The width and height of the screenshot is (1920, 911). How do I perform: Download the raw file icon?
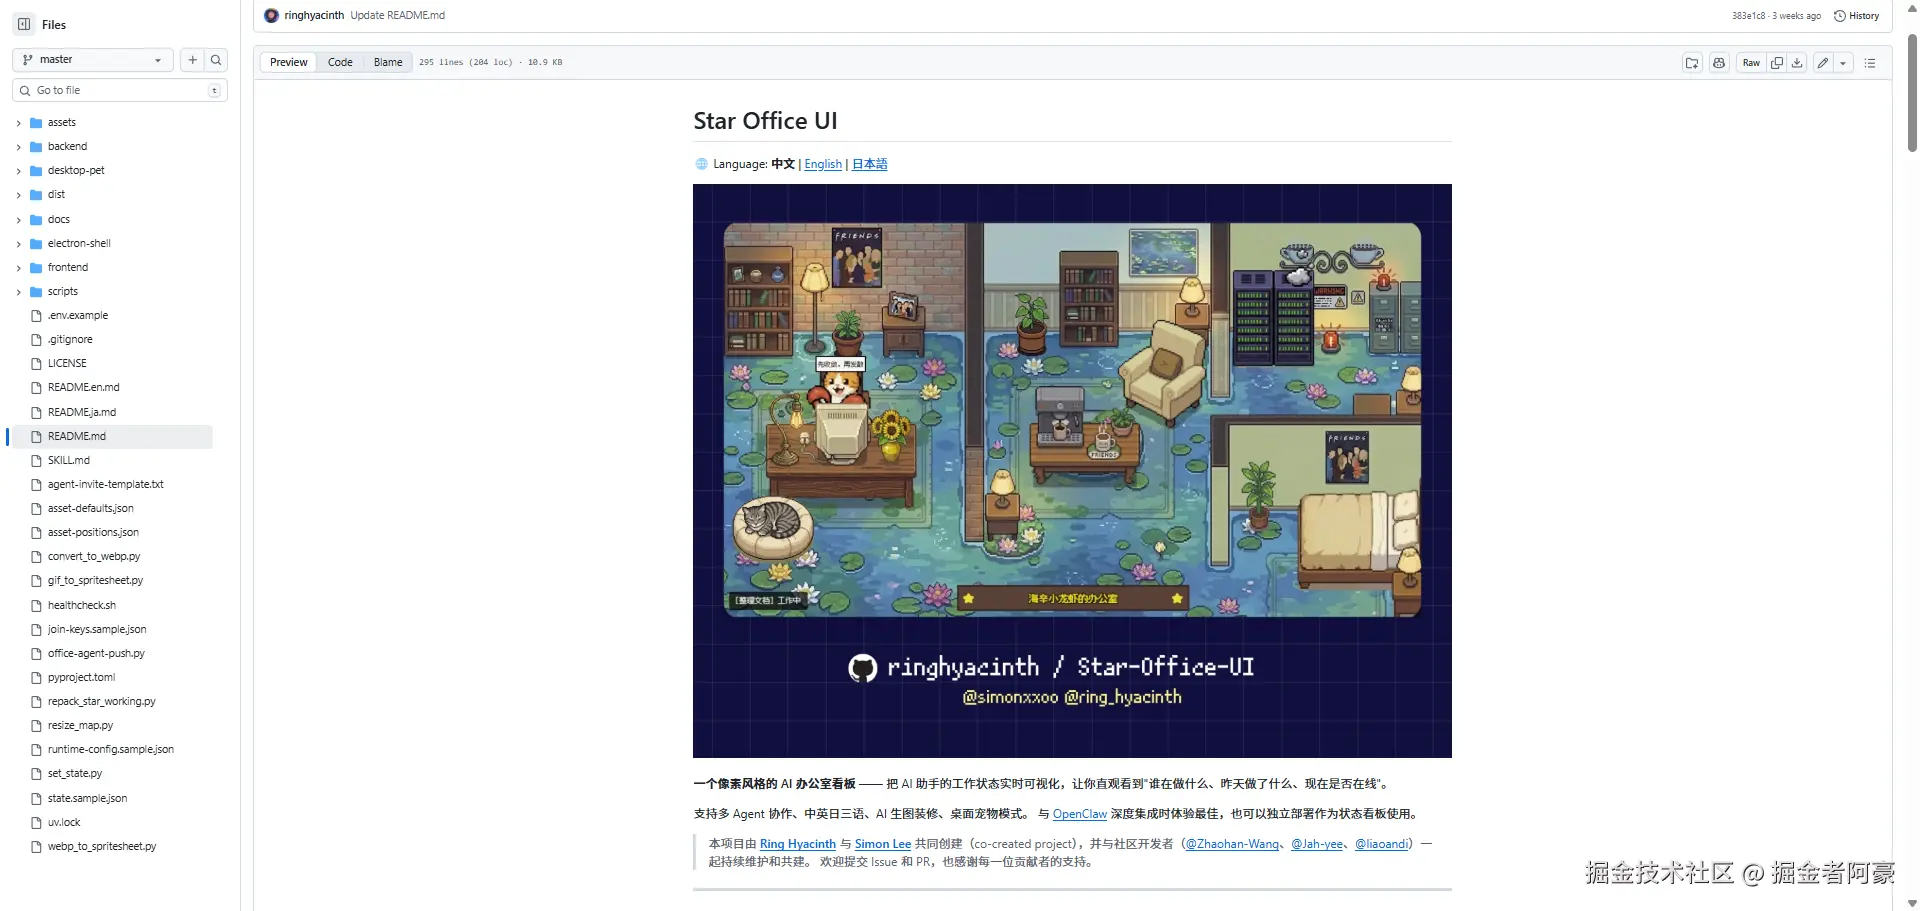pyautogui.click(x=1797, y=62)
